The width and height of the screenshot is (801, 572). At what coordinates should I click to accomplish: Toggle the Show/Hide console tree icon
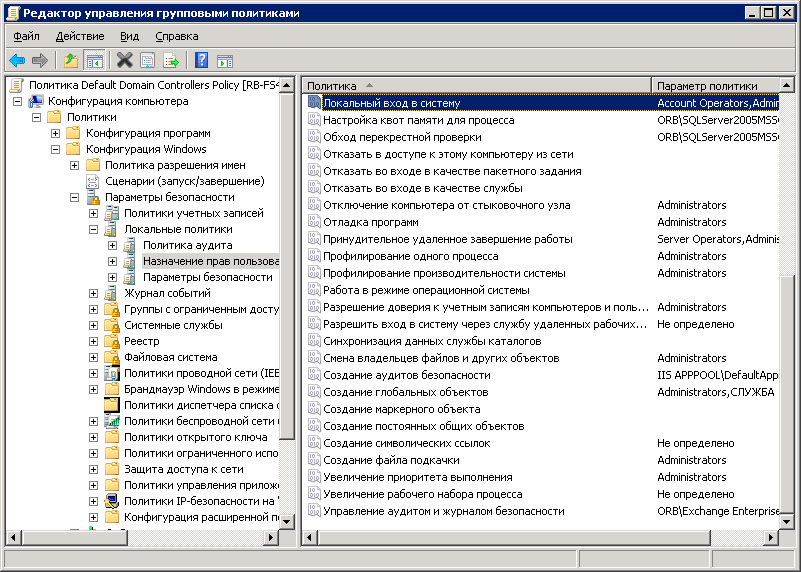click(94, 61)
